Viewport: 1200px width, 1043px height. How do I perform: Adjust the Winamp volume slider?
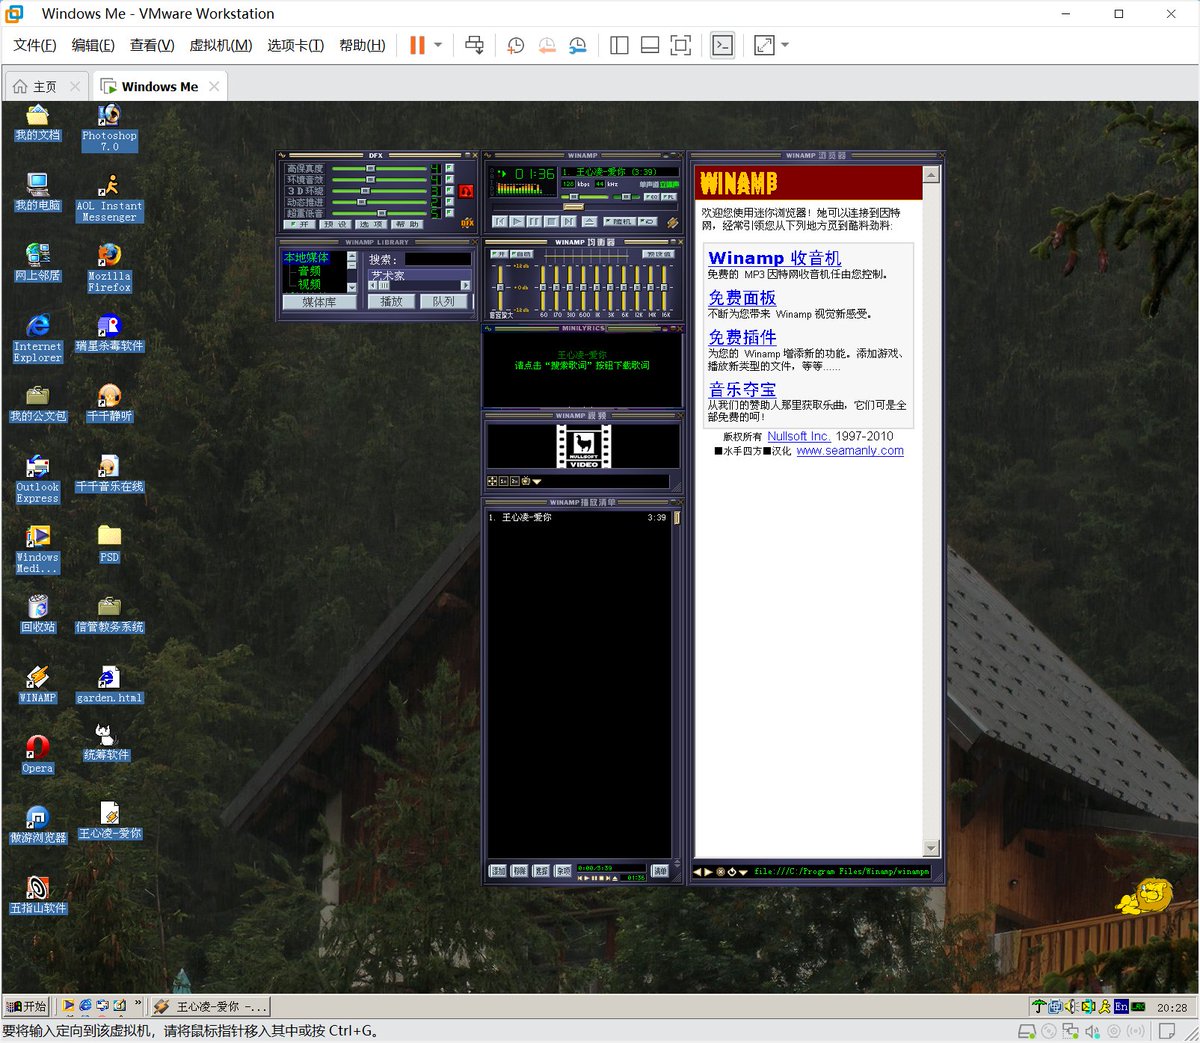(584, 197)
